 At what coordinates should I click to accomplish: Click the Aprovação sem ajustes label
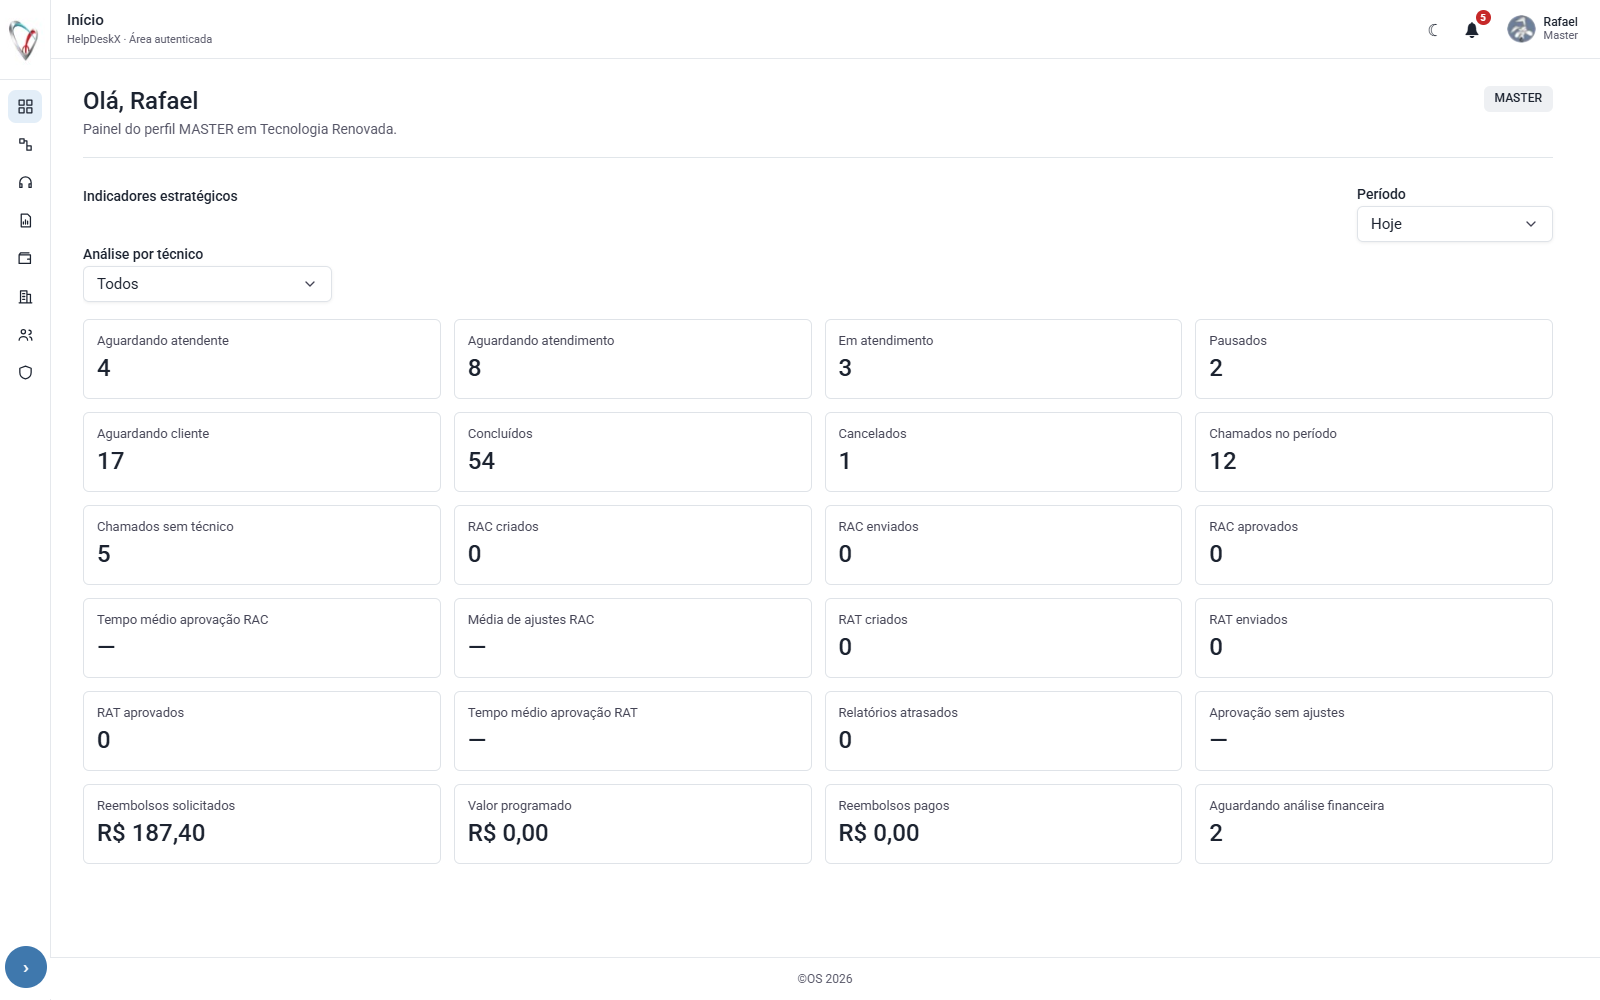[1276, 713]
